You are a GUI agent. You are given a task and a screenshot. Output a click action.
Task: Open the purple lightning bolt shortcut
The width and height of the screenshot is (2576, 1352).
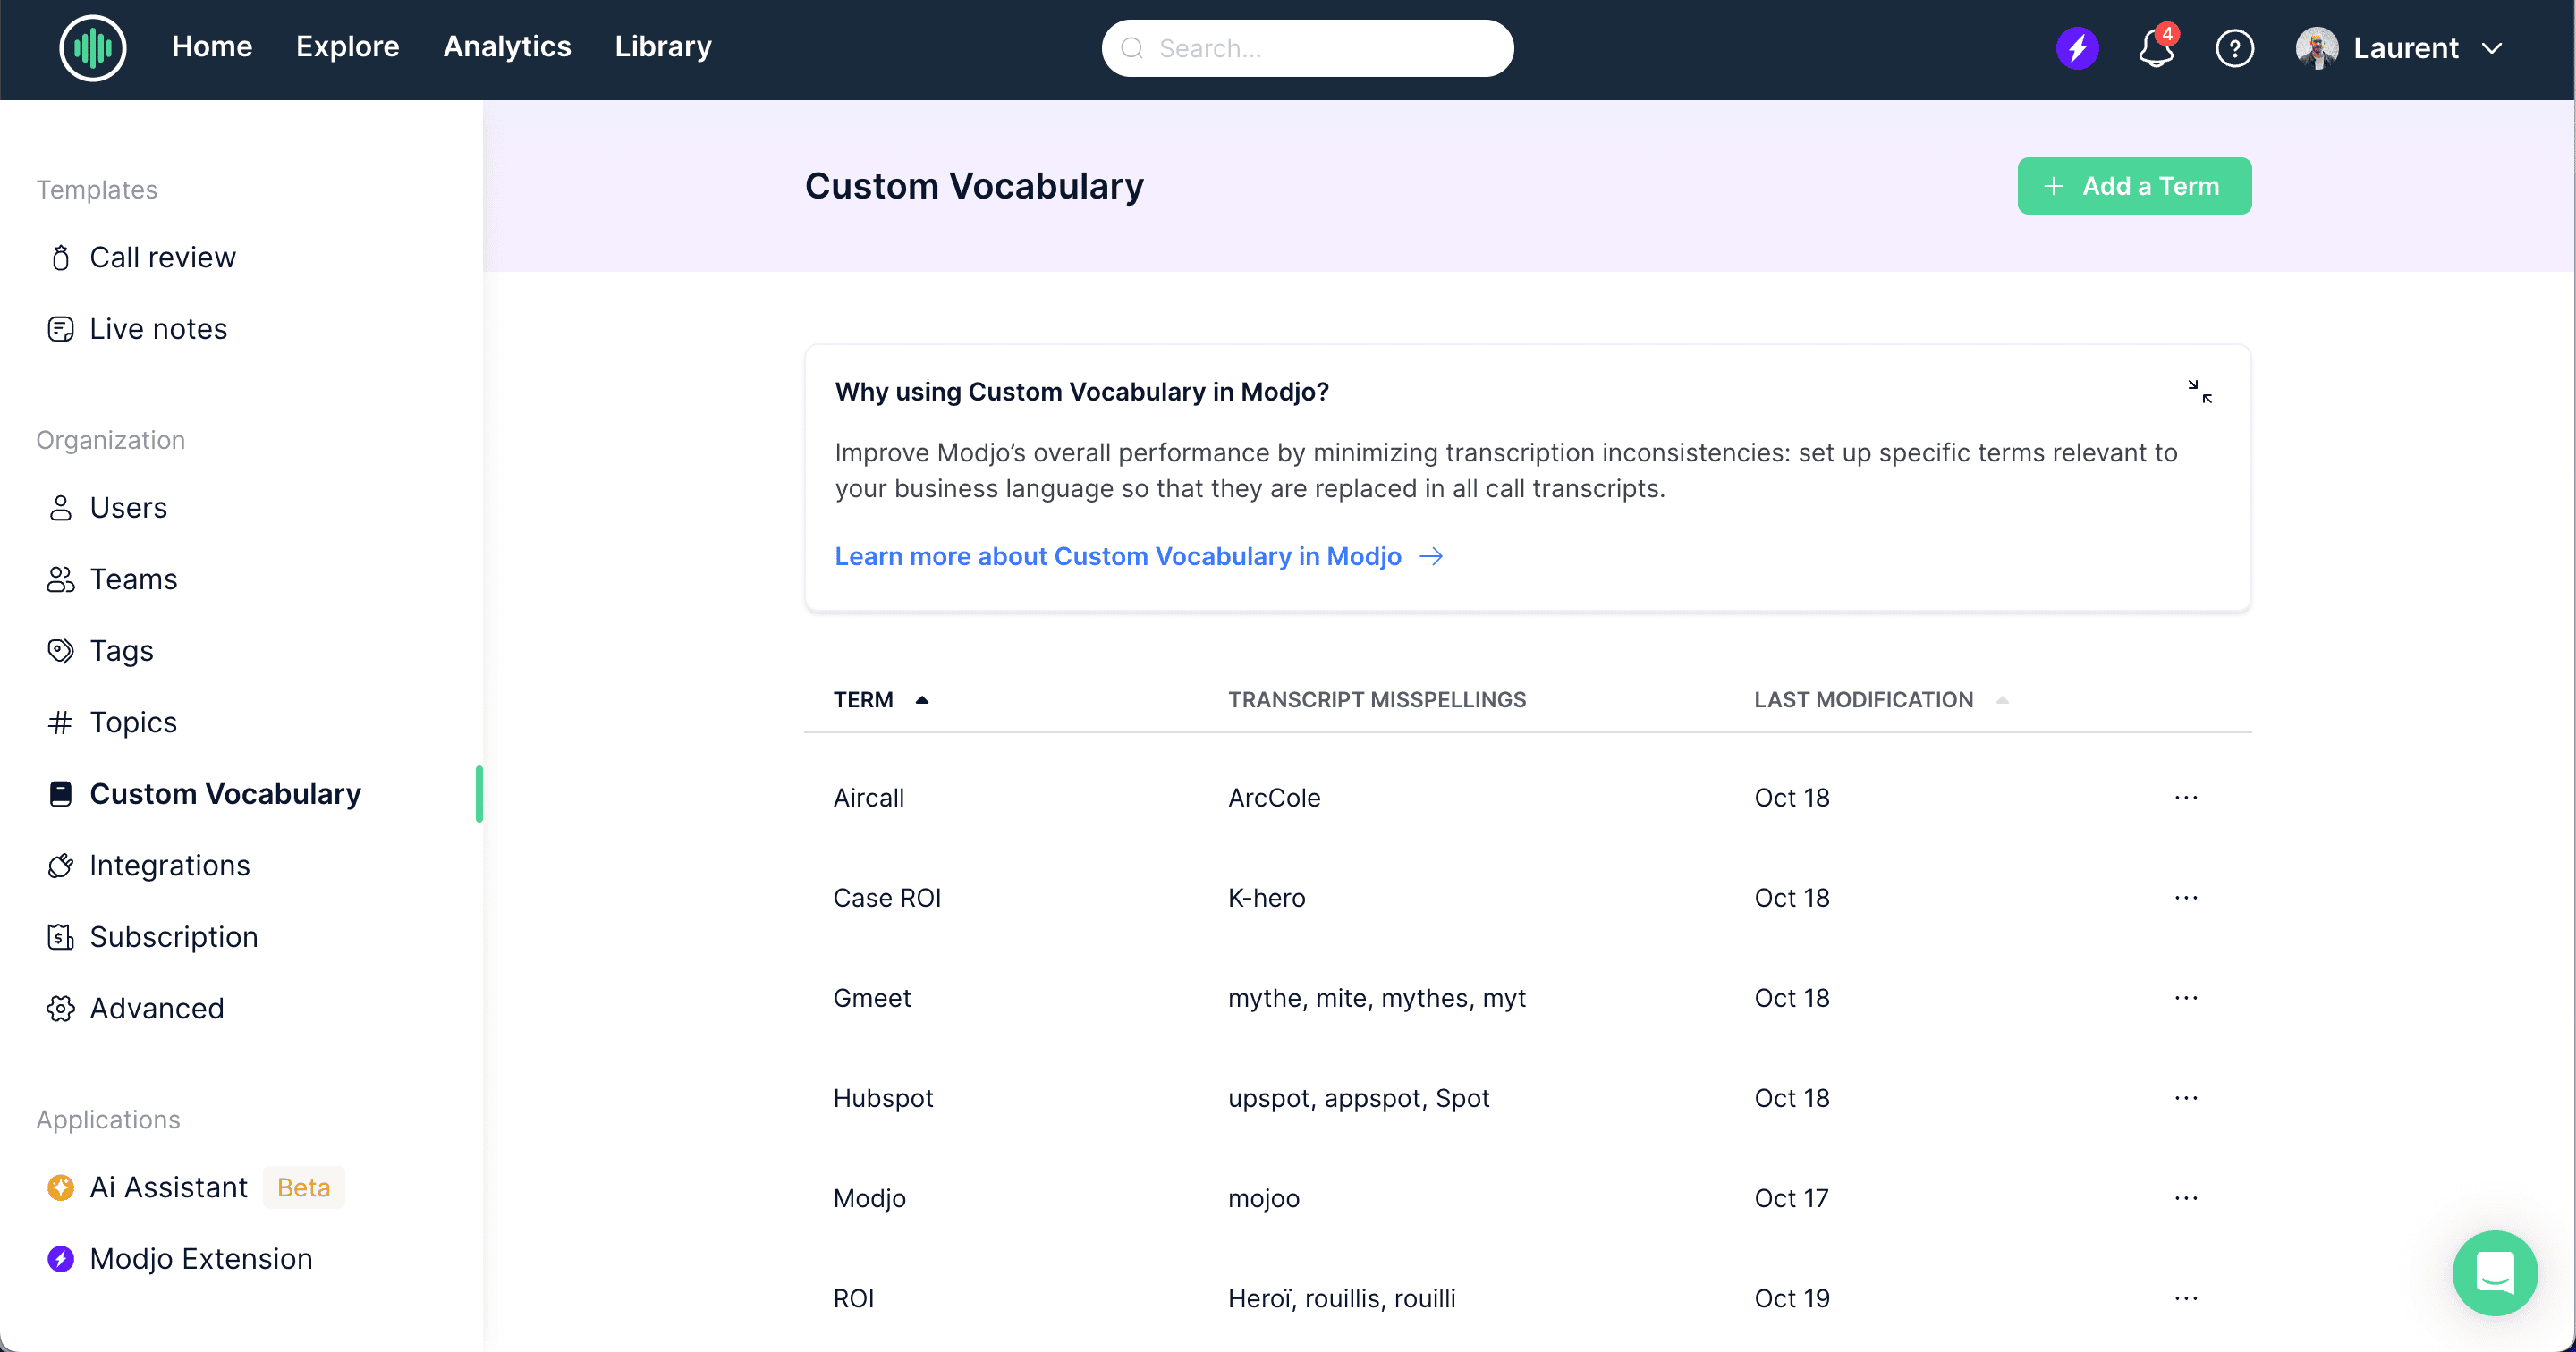pyautogui.click(x=2077, y=48)
